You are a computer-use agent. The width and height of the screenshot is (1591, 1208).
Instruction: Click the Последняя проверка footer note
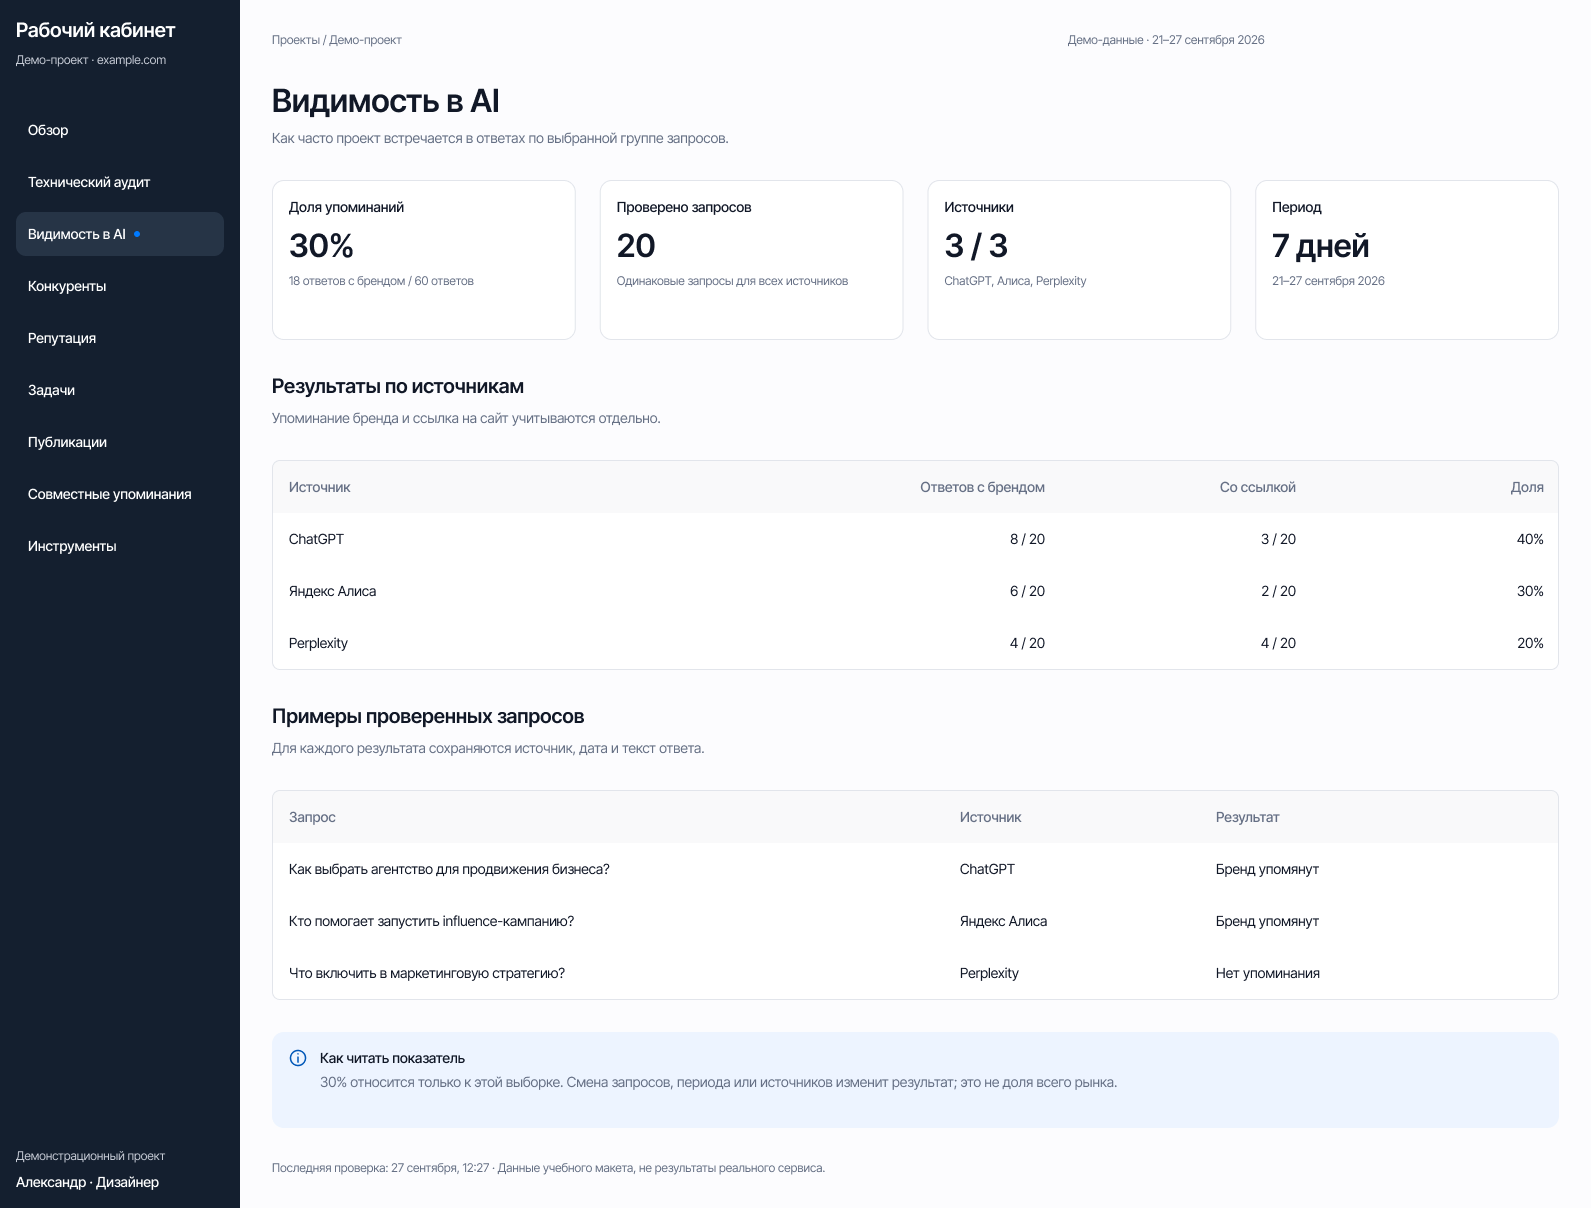548,1168
